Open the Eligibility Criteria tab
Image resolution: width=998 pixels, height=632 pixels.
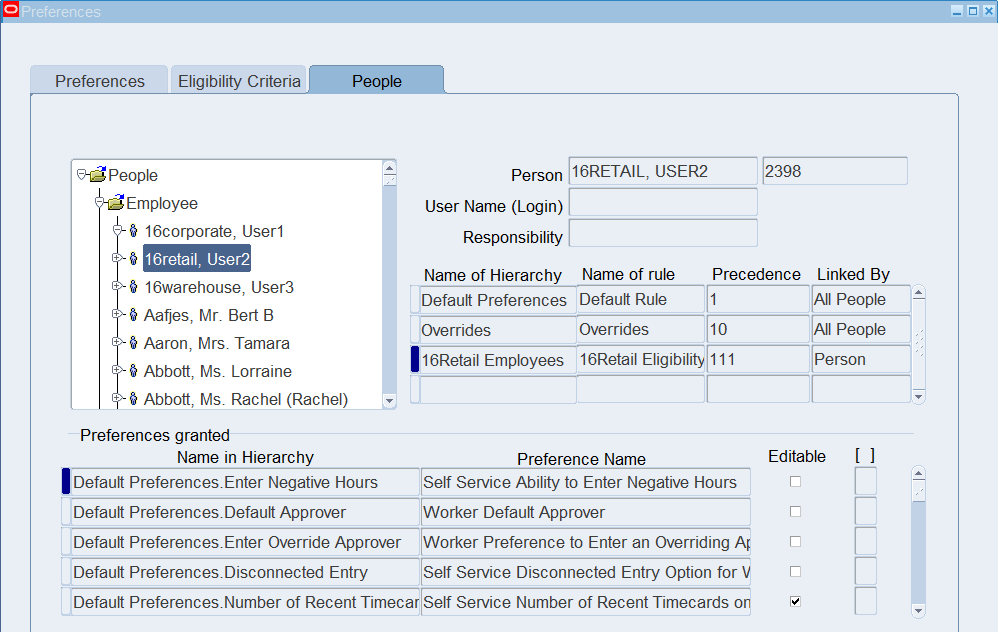click(x=239, y=81)
